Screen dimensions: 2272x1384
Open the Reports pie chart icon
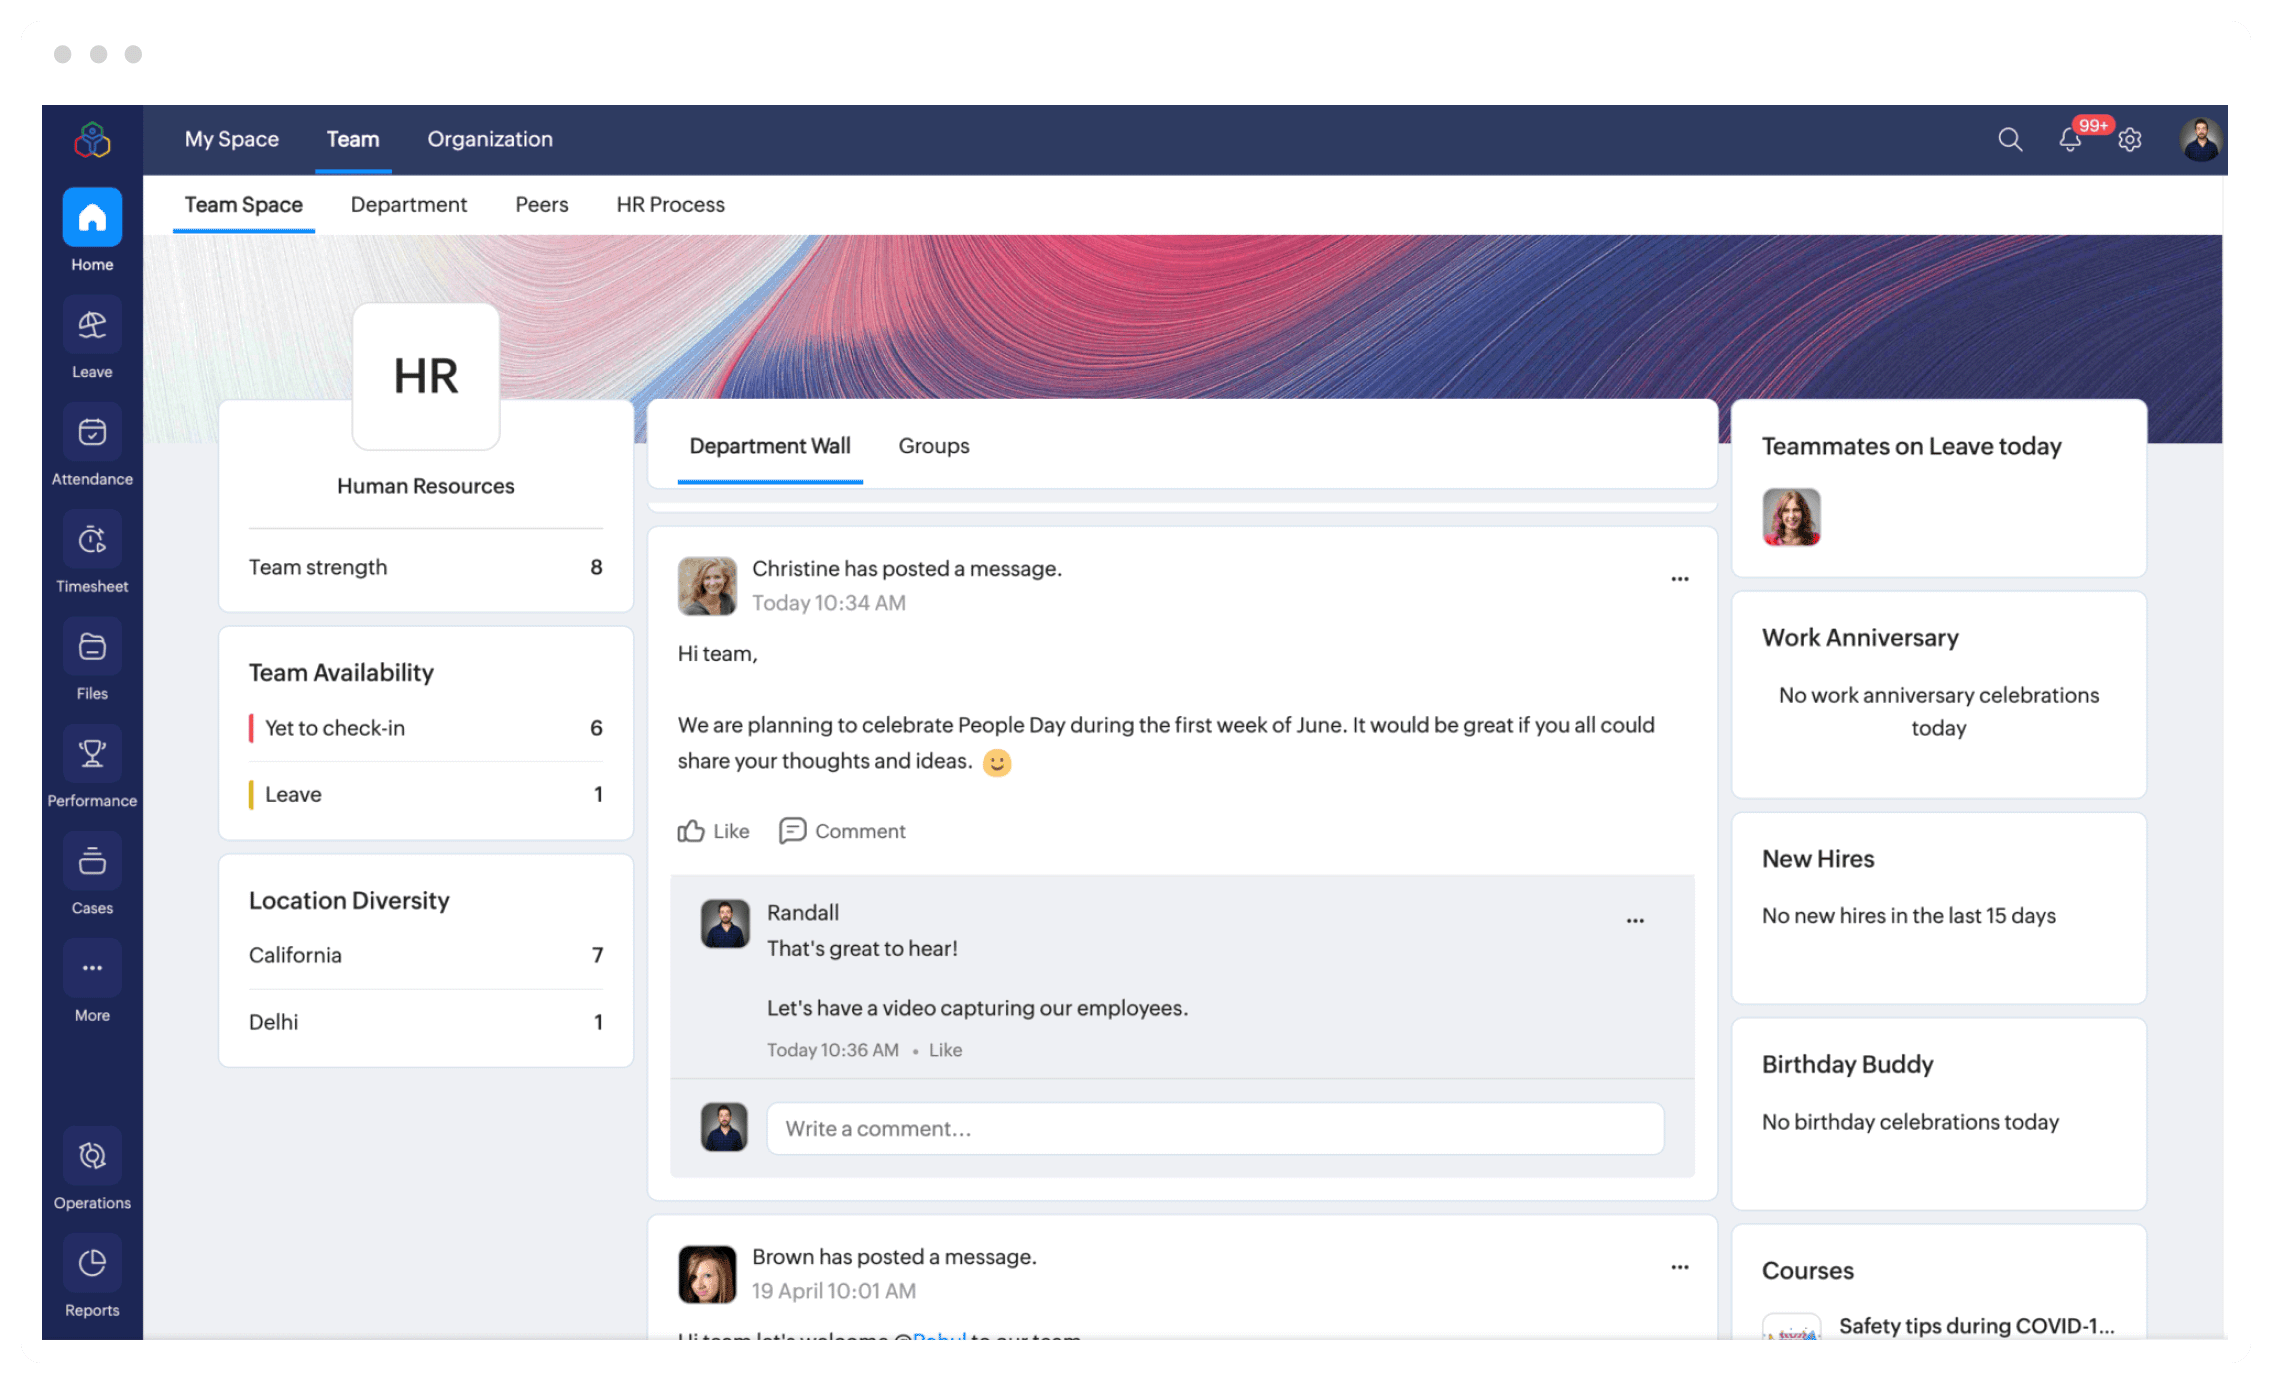(92, 1263)
